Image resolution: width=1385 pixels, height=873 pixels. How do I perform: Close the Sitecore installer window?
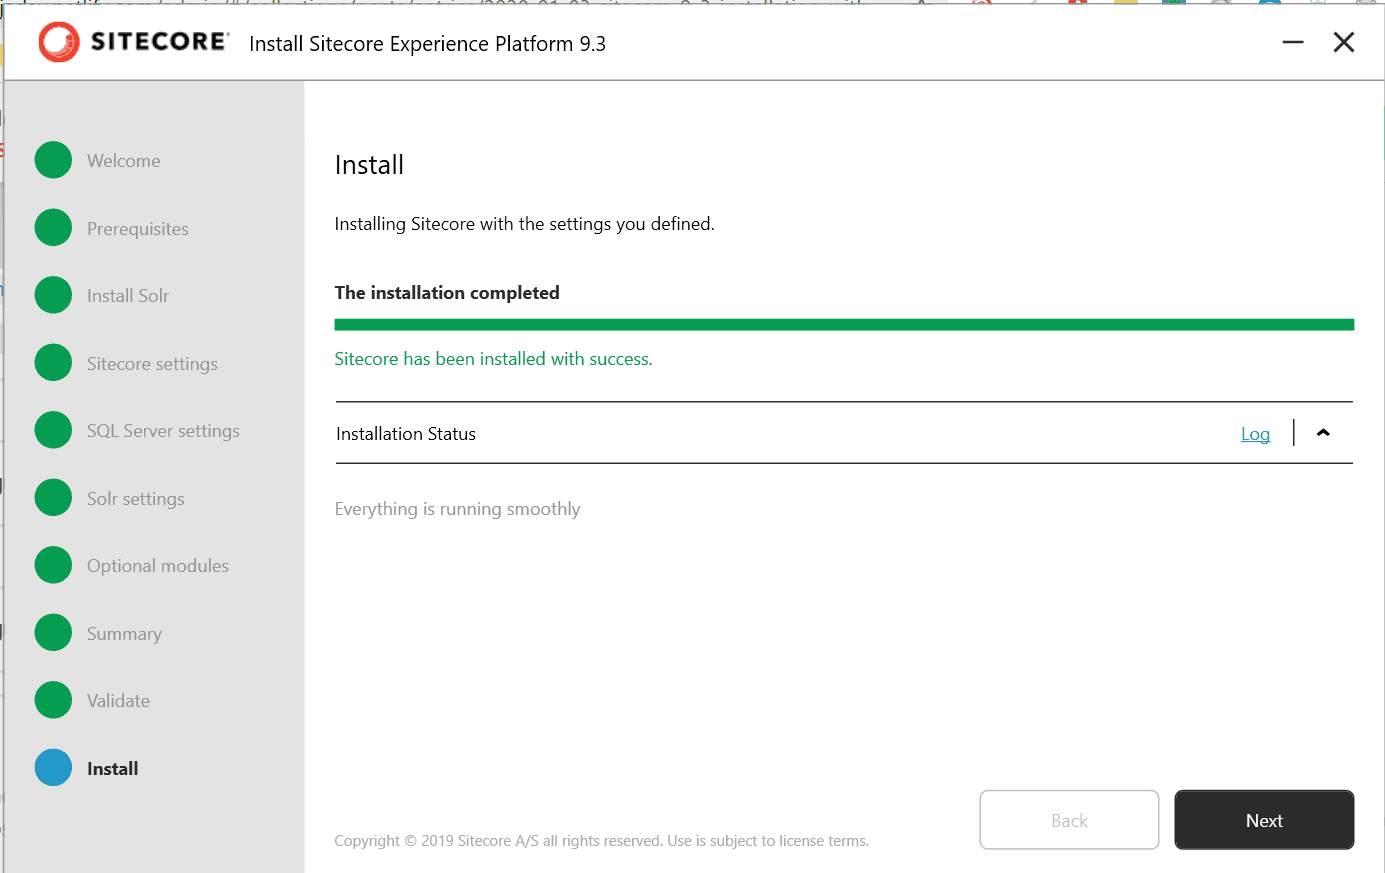point(1344,42)
